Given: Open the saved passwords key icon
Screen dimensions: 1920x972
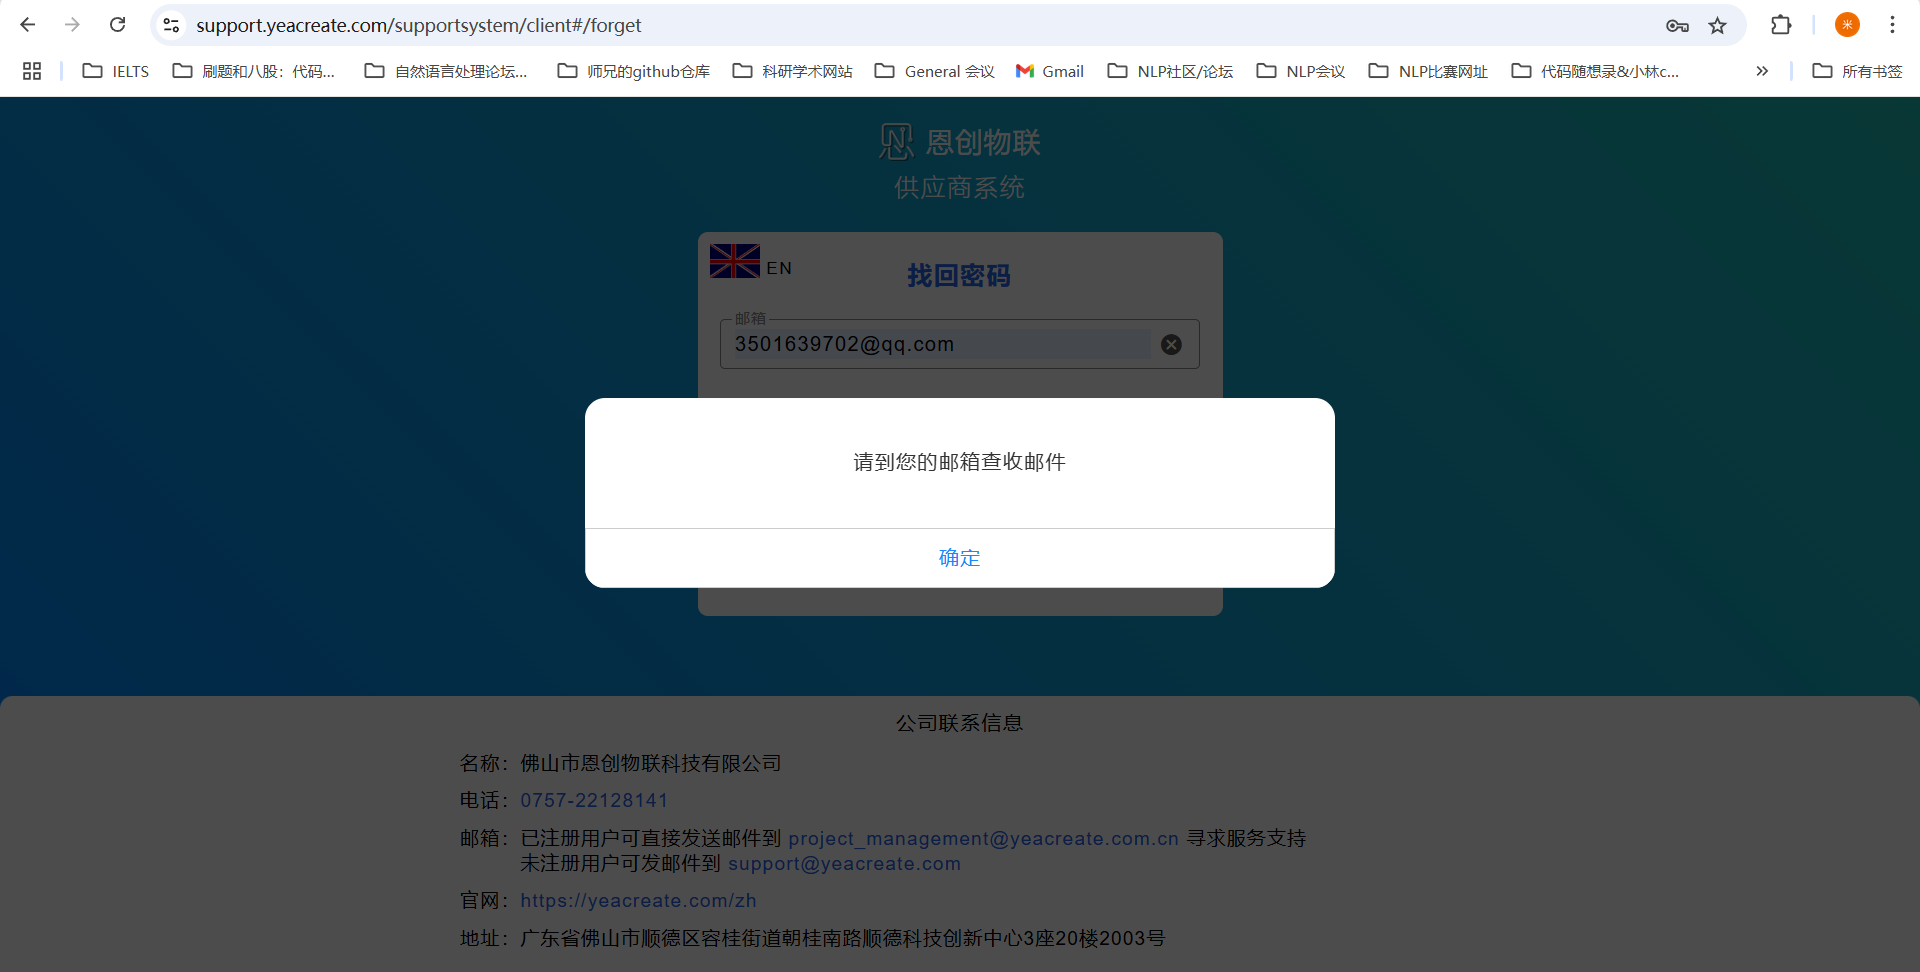Looking at the screenshot, I should (x=1677, y=26).
